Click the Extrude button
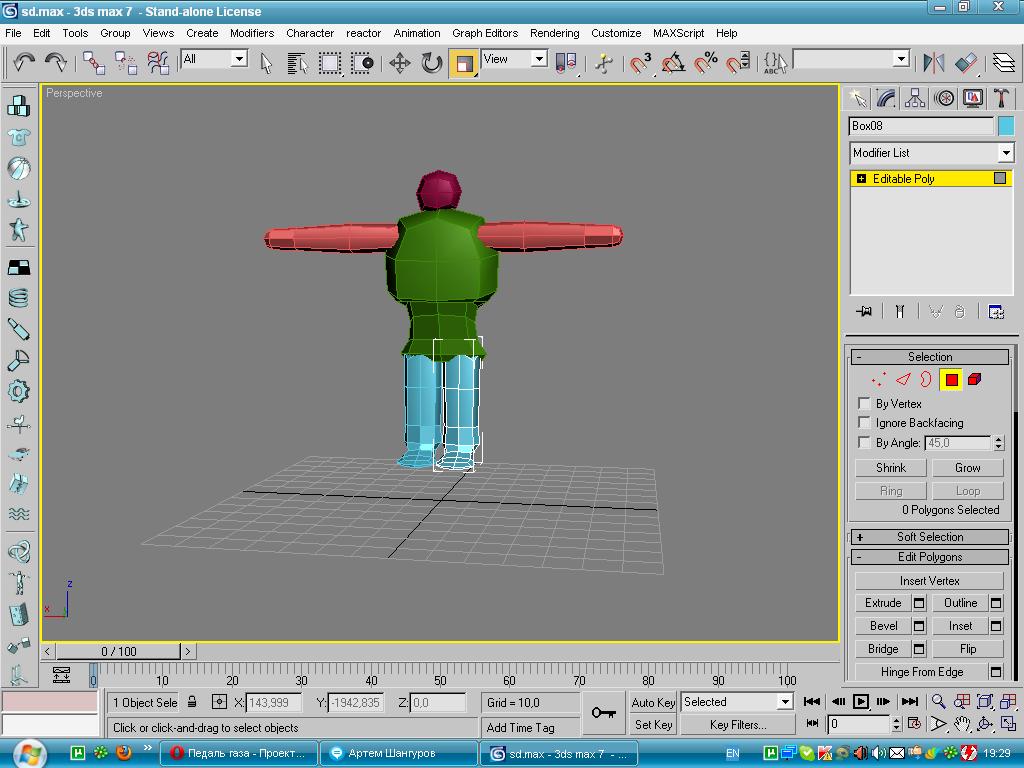This screenshot has height=768, width=1024. [883, 603]
